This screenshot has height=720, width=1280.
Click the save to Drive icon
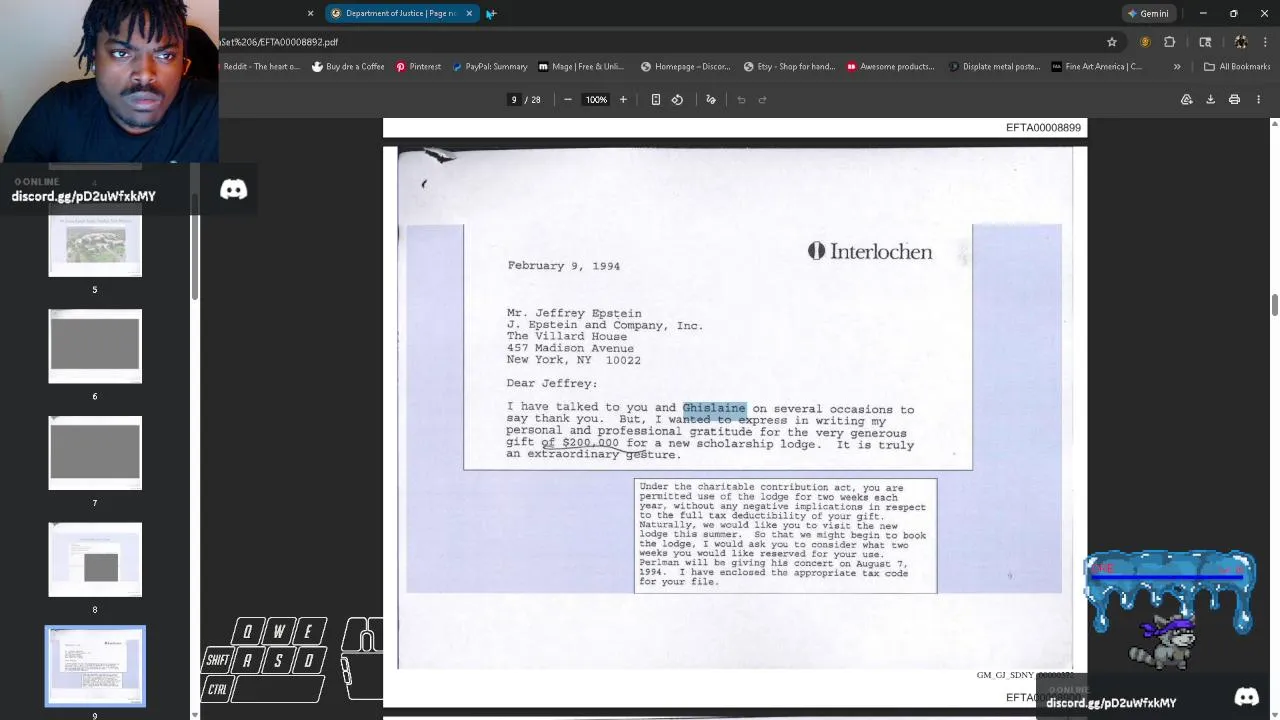tap(1187, 99)
